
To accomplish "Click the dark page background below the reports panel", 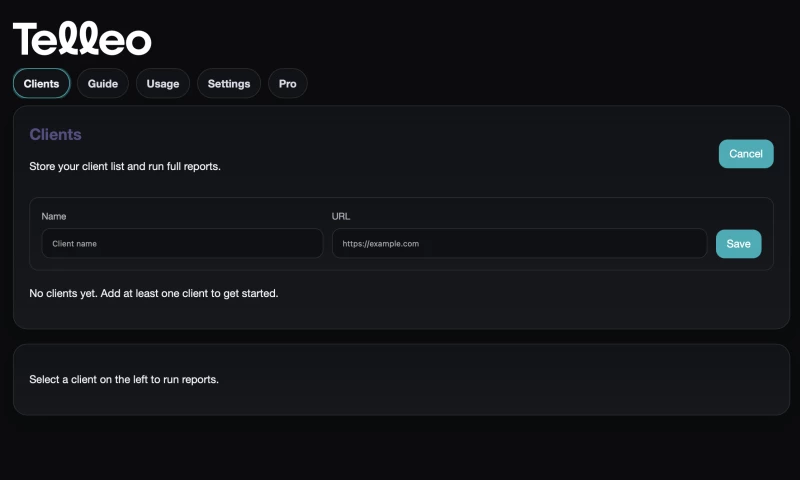I will [400, 448].
